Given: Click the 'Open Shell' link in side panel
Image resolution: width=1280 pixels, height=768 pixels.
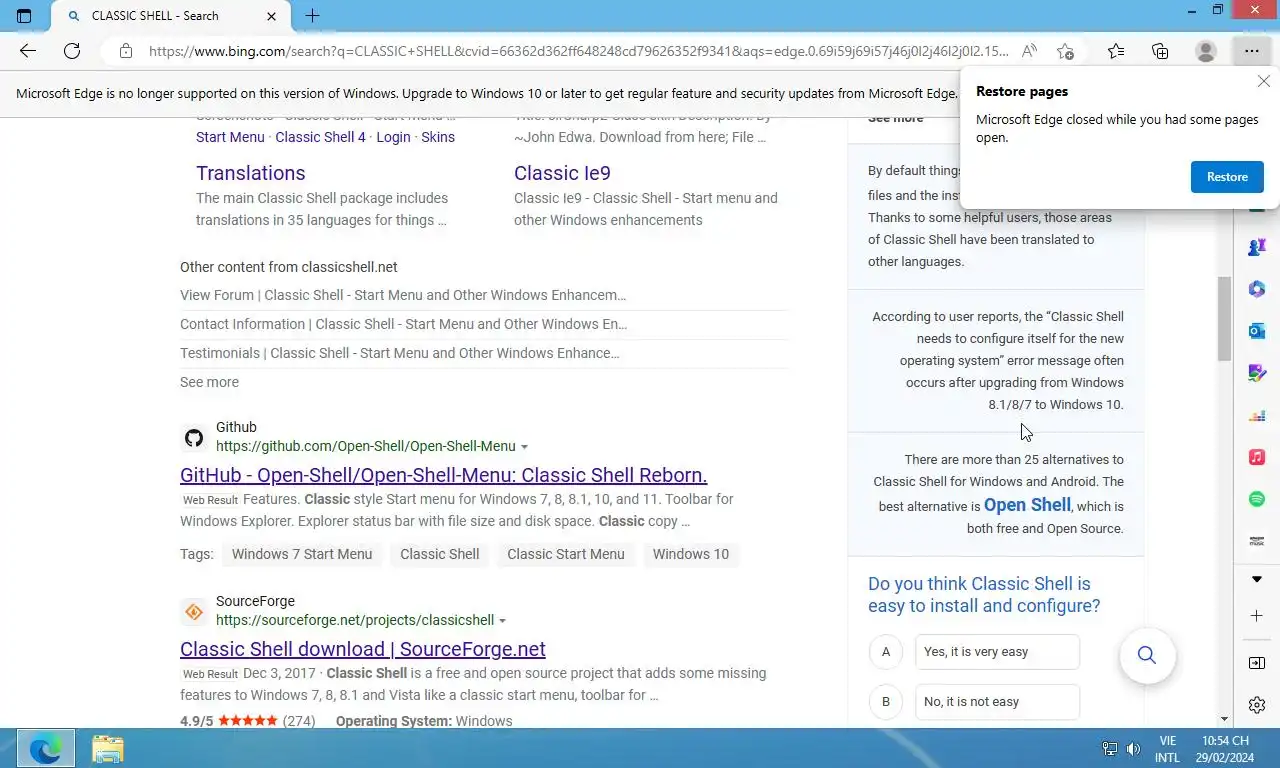Looking at the screenshot, I should (1027, 505).
